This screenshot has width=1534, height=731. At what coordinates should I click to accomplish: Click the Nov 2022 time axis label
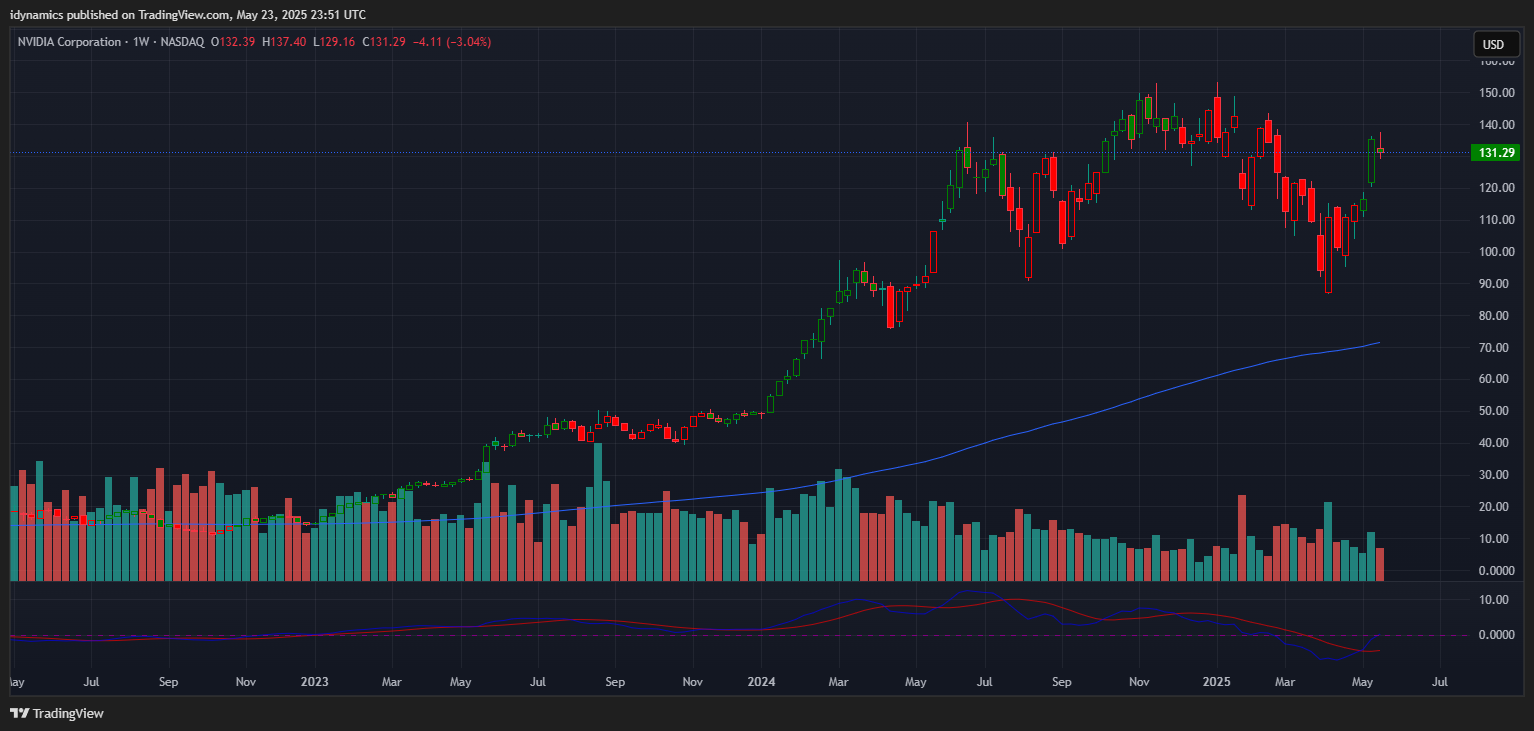coord(246,682)
